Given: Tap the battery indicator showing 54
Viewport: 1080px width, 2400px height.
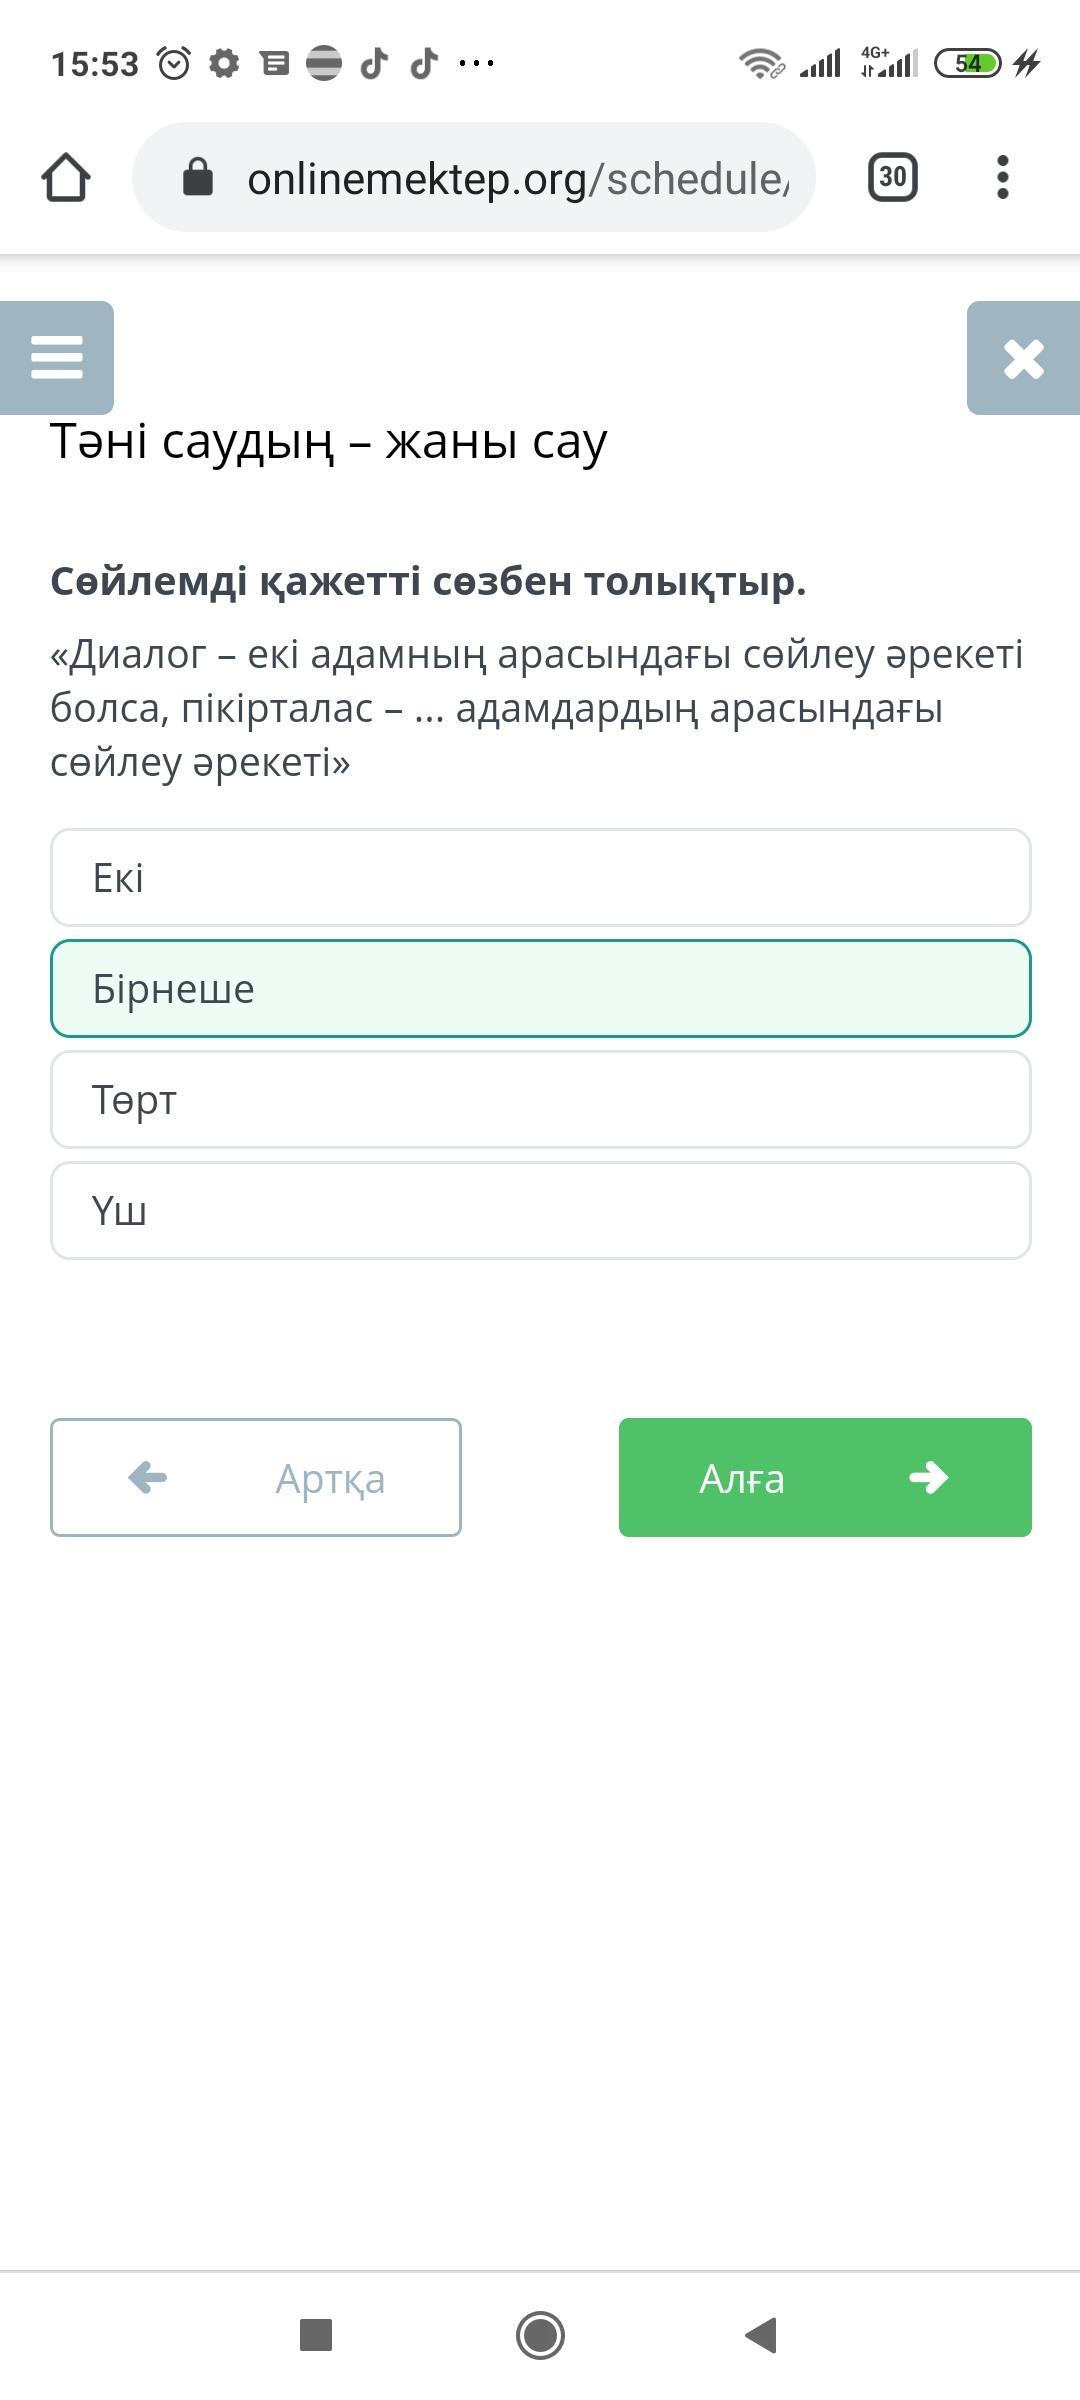Looking at the screenshot, I should click(966, 64).
